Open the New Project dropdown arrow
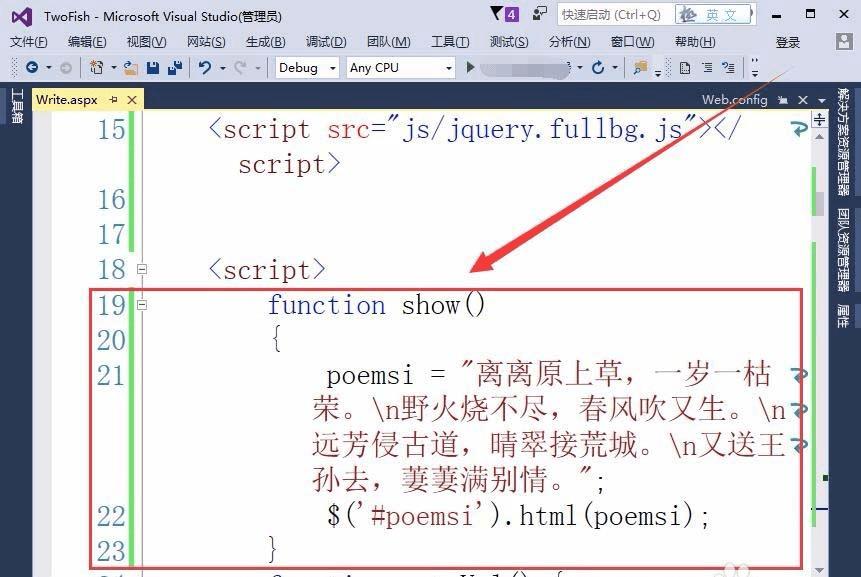Viewport: 861px width, 577px height. (x=114, y=68)
